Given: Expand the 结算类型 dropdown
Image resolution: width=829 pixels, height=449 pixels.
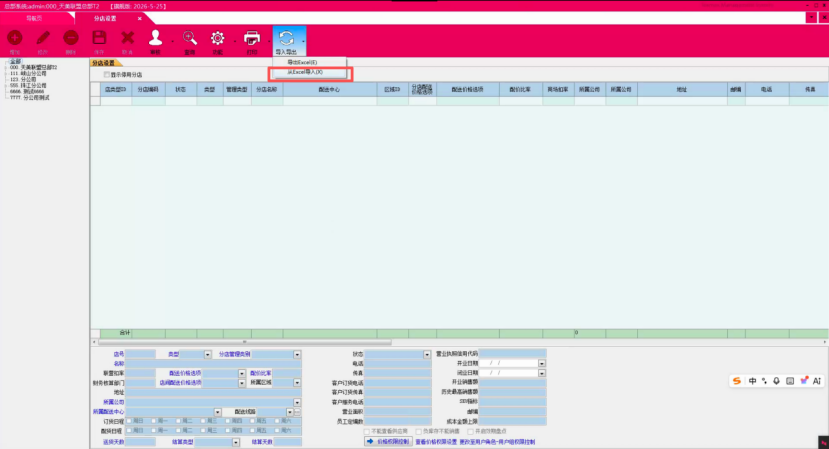Looking at the screenshot, I should click(x=236, y=442).
